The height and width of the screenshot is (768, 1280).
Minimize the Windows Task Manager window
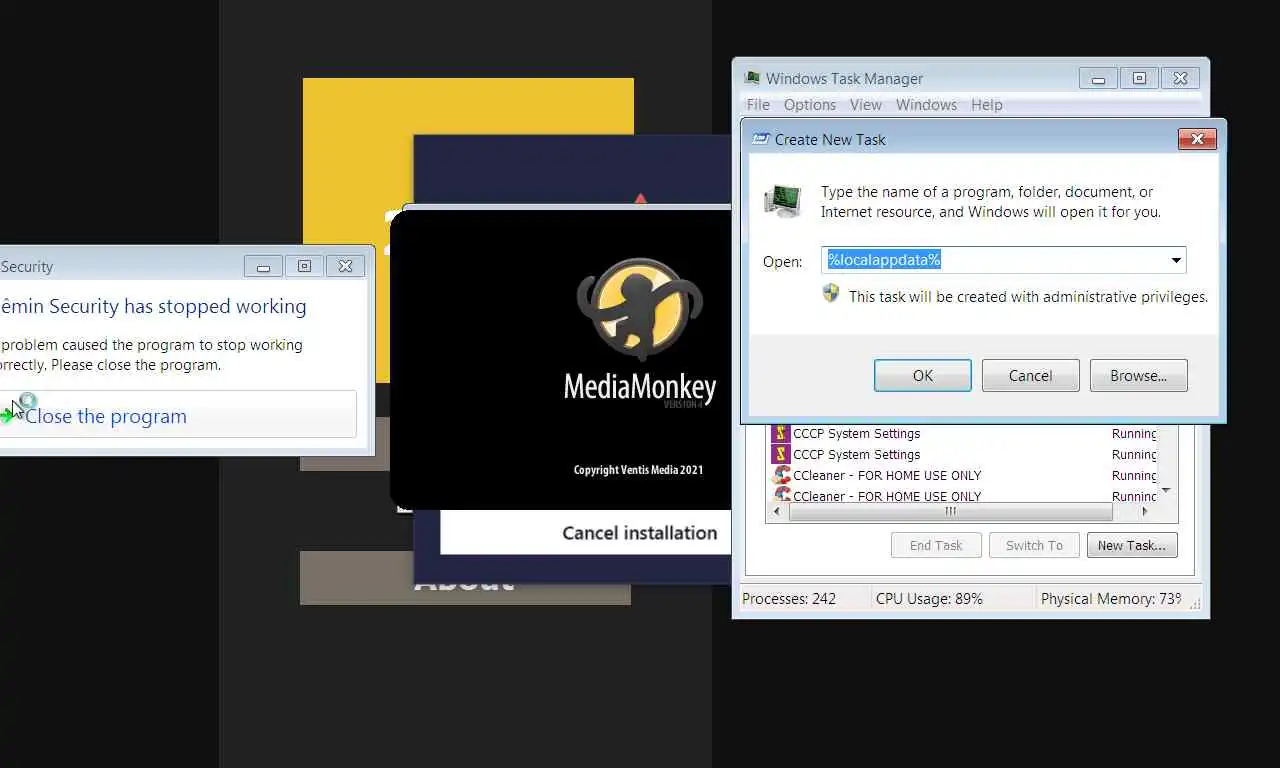(1098, 78)
